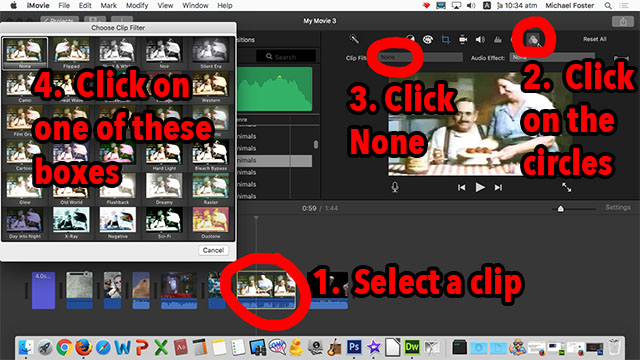Play the movie in viewer
The width and height of the screenshot is (640, 360).
[x=480, y=187]
